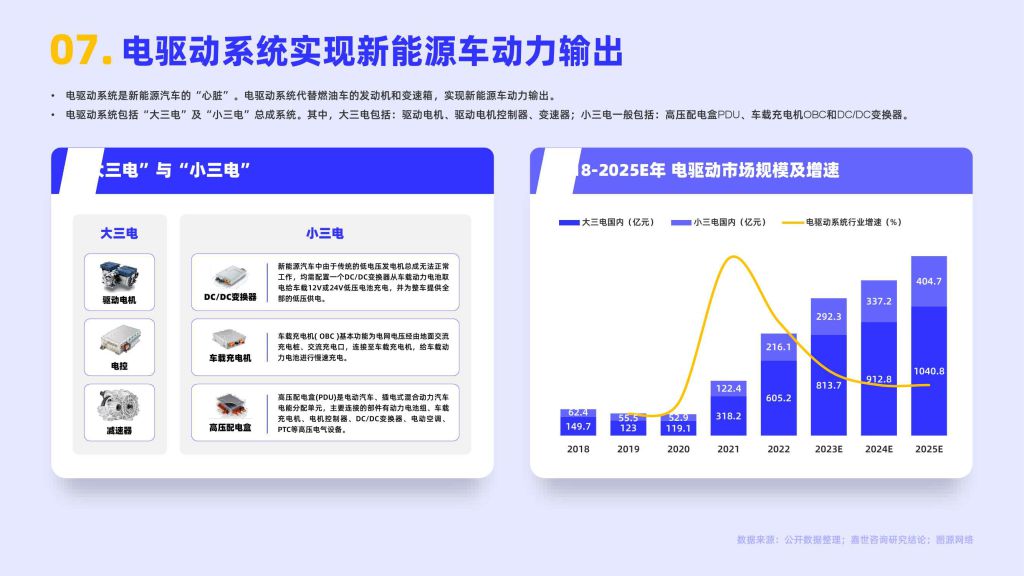Select the 电驱动市场规模及增速 chart title banner
The height and width of the screenshot is (576, 1024).
pos(750,171)
